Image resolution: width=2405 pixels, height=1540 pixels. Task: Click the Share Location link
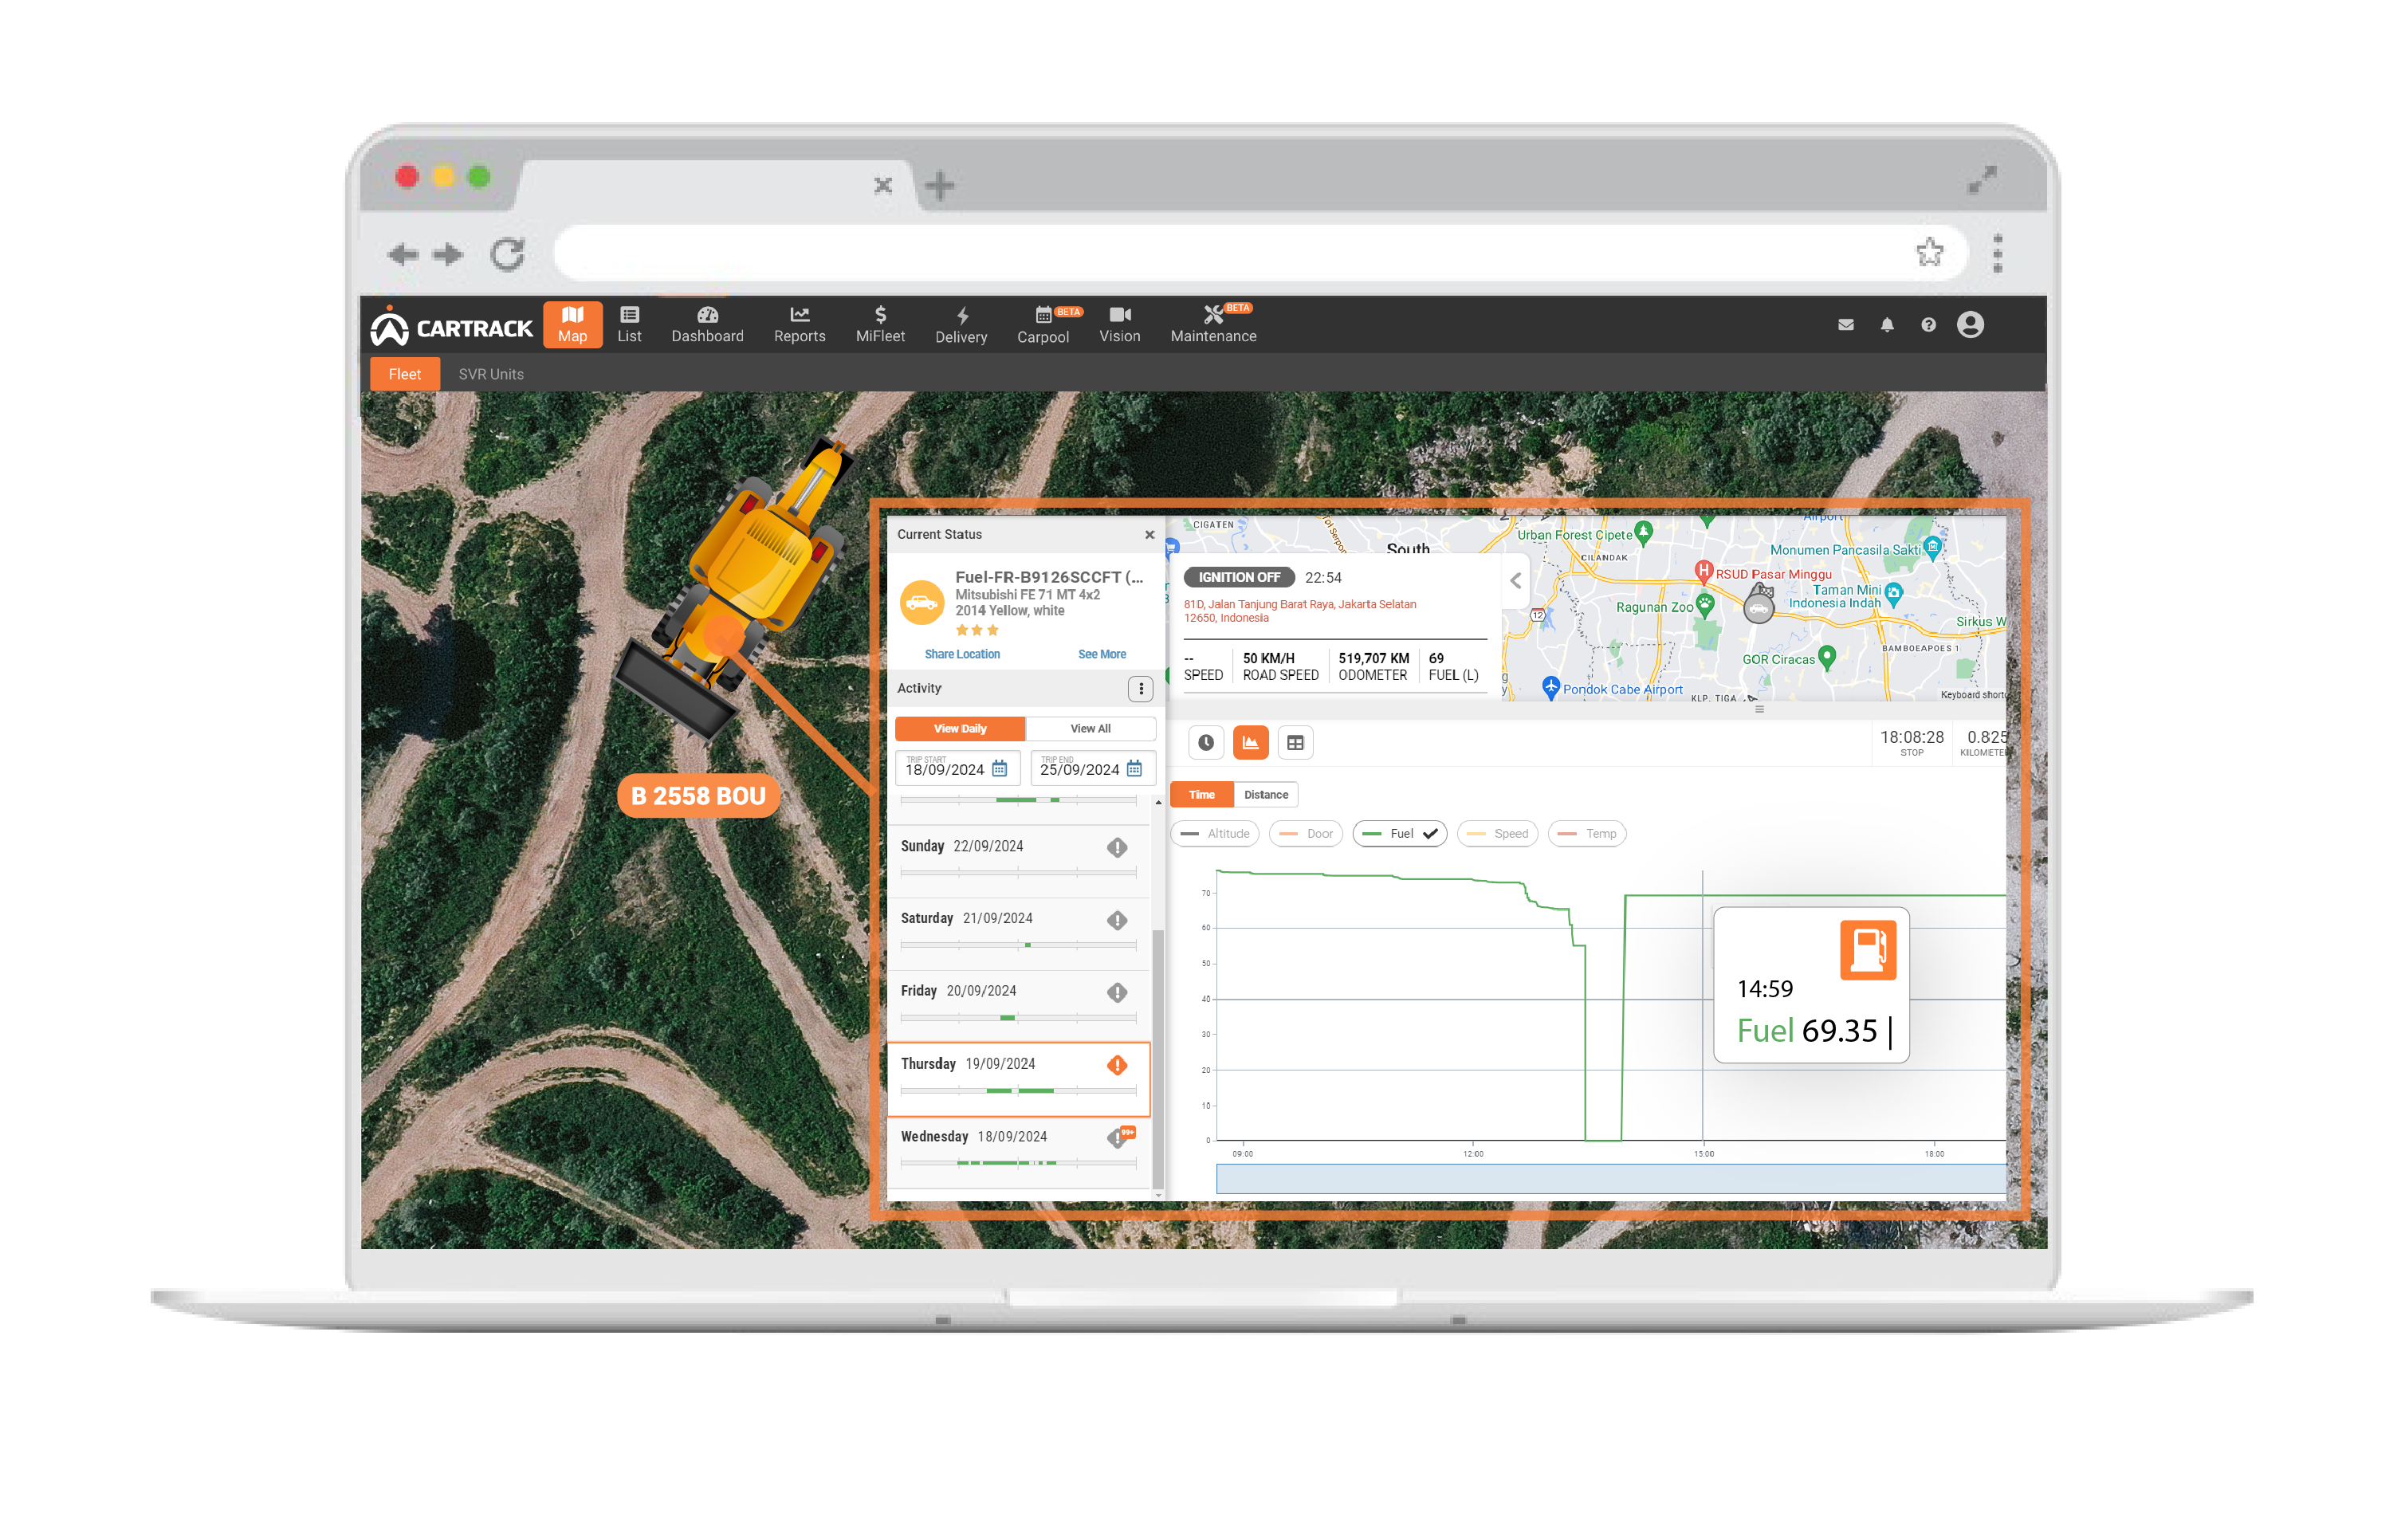pos(961,654)
